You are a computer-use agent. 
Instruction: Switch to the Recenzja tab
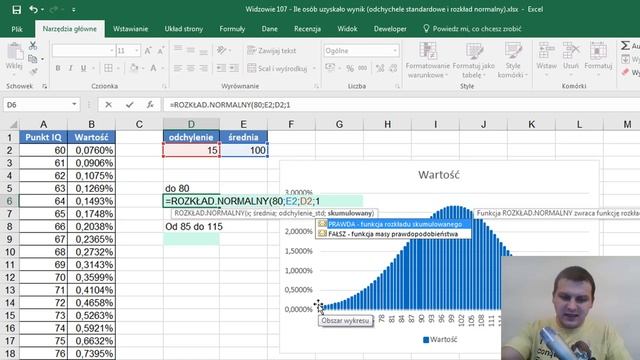[307, 29]
